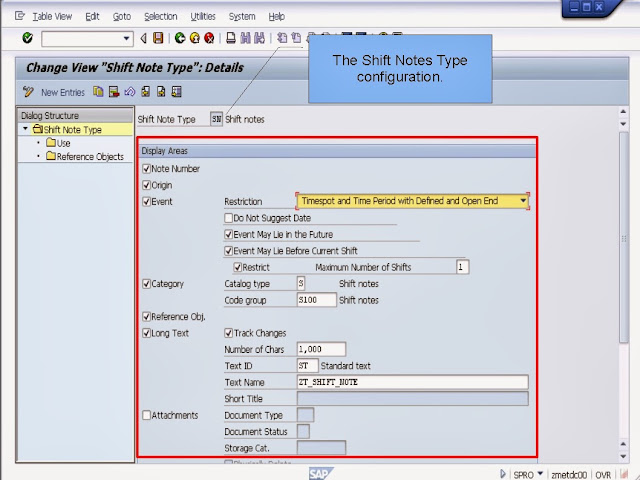Check the Do Not Suggest Date checkbox
The width and height of the screenshot is (640, 480).
pos(229,218)
